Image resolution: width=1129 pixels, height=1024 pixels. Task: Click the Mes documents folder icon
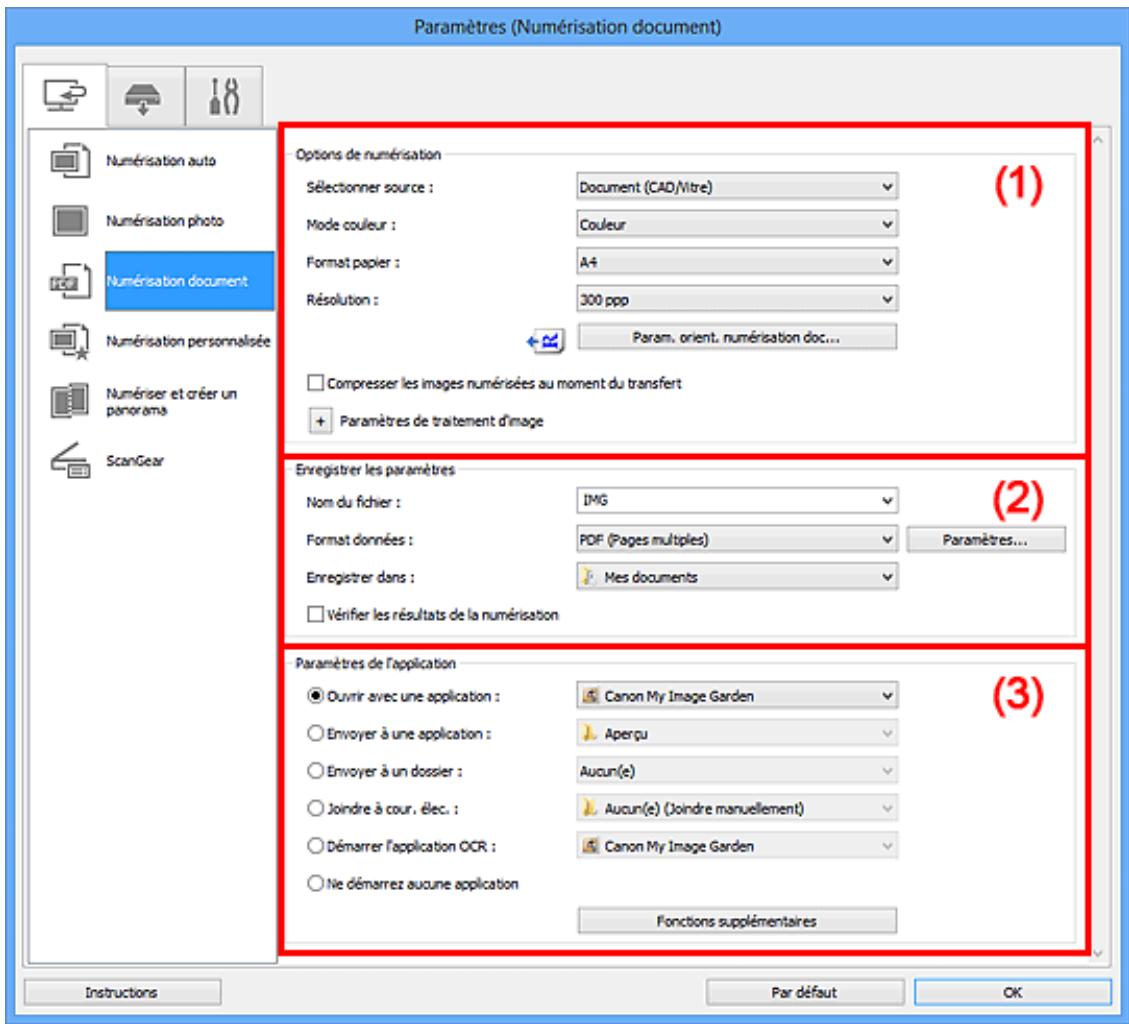pos(589,577)
